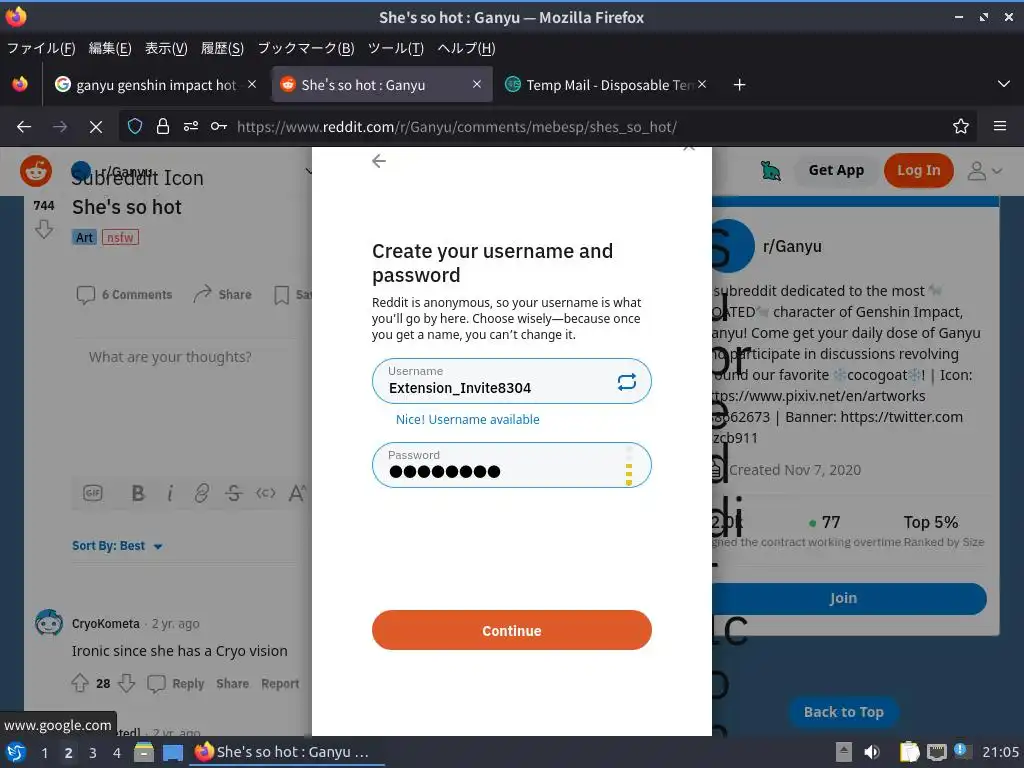This screenshot has height=768, width=1024.
Task: Open the site permissions icon in the address bar
Action: (191, 127)
